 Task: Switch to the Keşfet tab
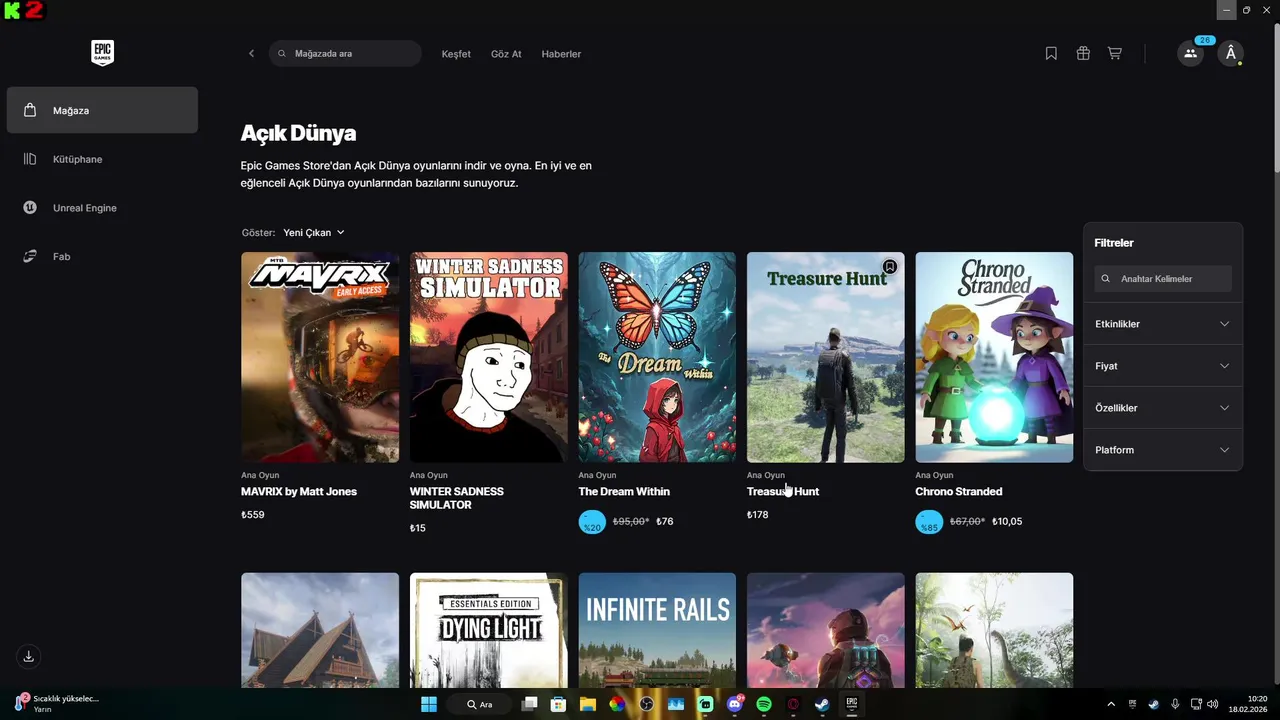[456, 54]
